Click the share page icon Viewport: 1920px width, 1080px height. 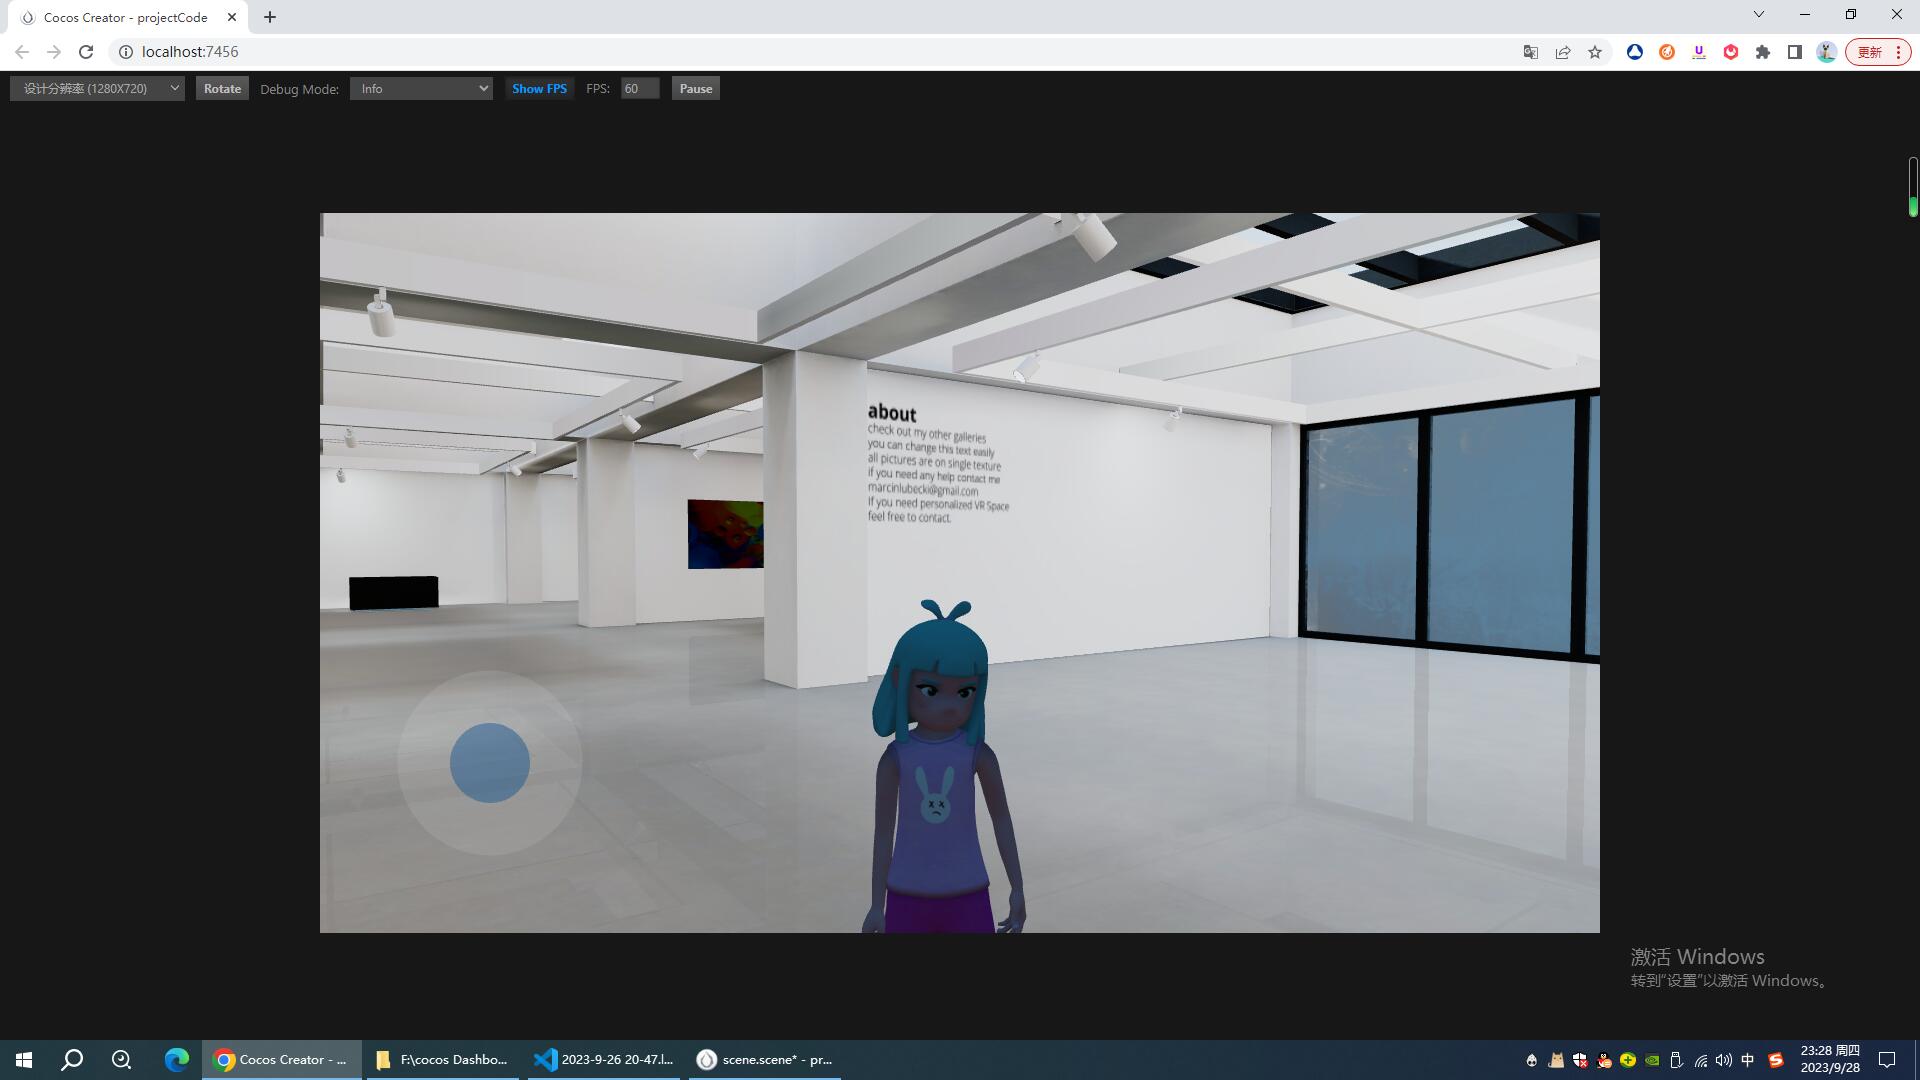tap(1563, 52)
